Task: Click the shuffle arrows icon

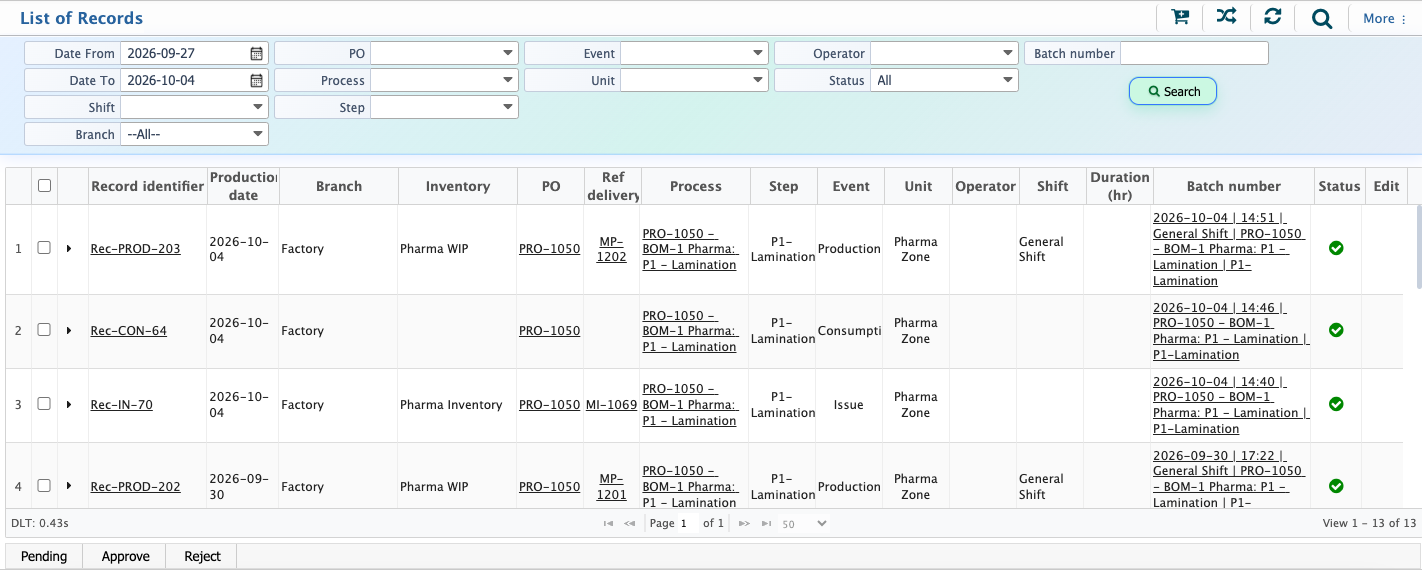Action: point(1226,17)
